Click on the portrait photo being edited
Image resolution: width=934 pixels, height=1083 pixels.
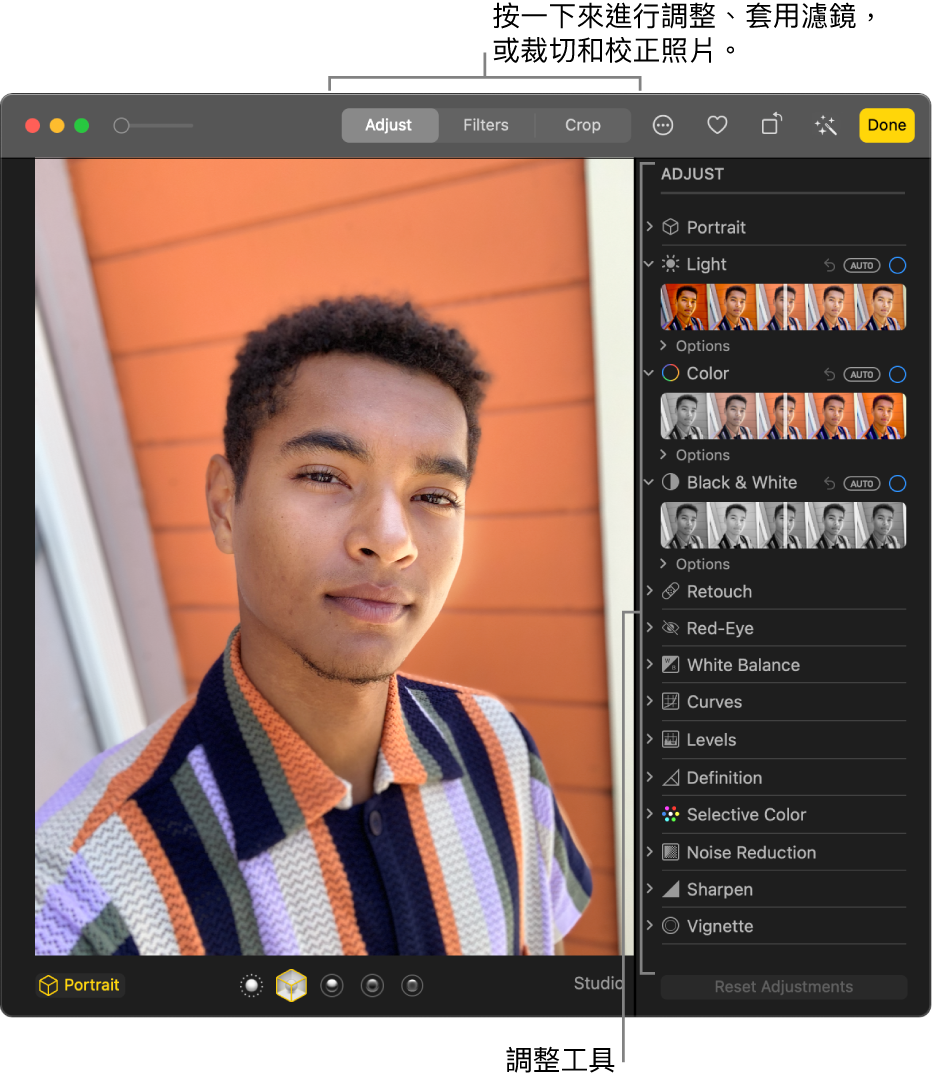coord(334,557)
